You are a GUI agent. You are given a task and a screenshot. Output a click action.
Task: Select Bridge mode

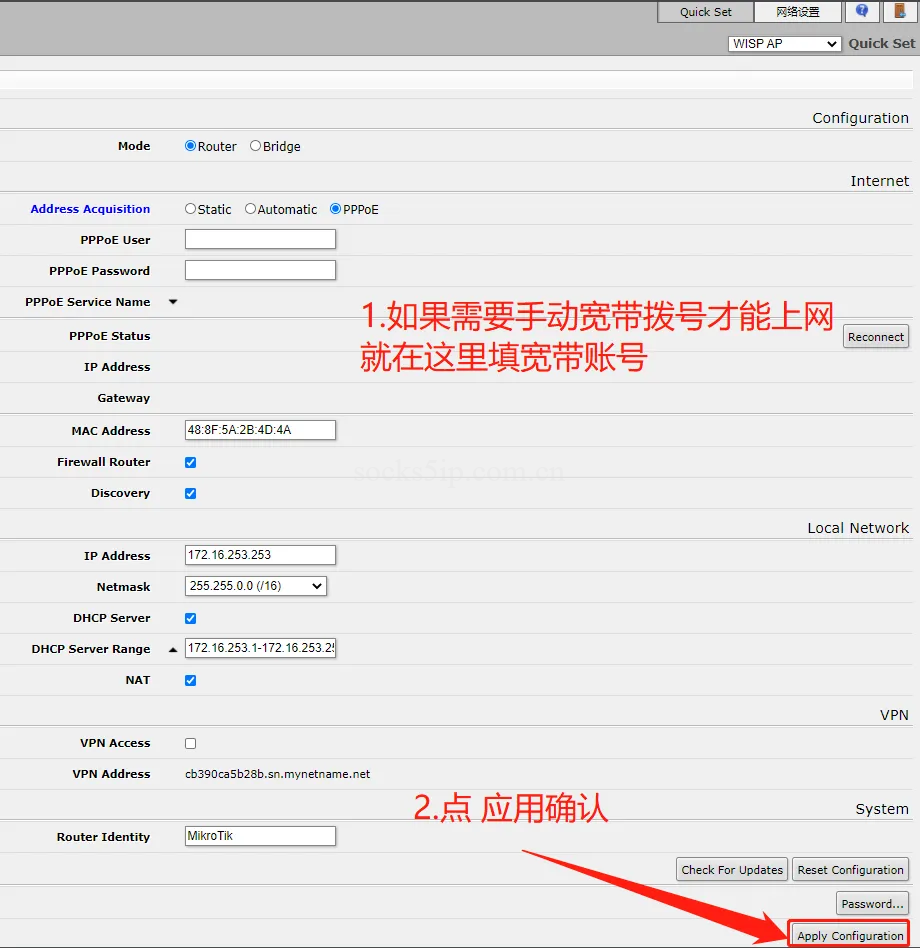click(254, 146)
